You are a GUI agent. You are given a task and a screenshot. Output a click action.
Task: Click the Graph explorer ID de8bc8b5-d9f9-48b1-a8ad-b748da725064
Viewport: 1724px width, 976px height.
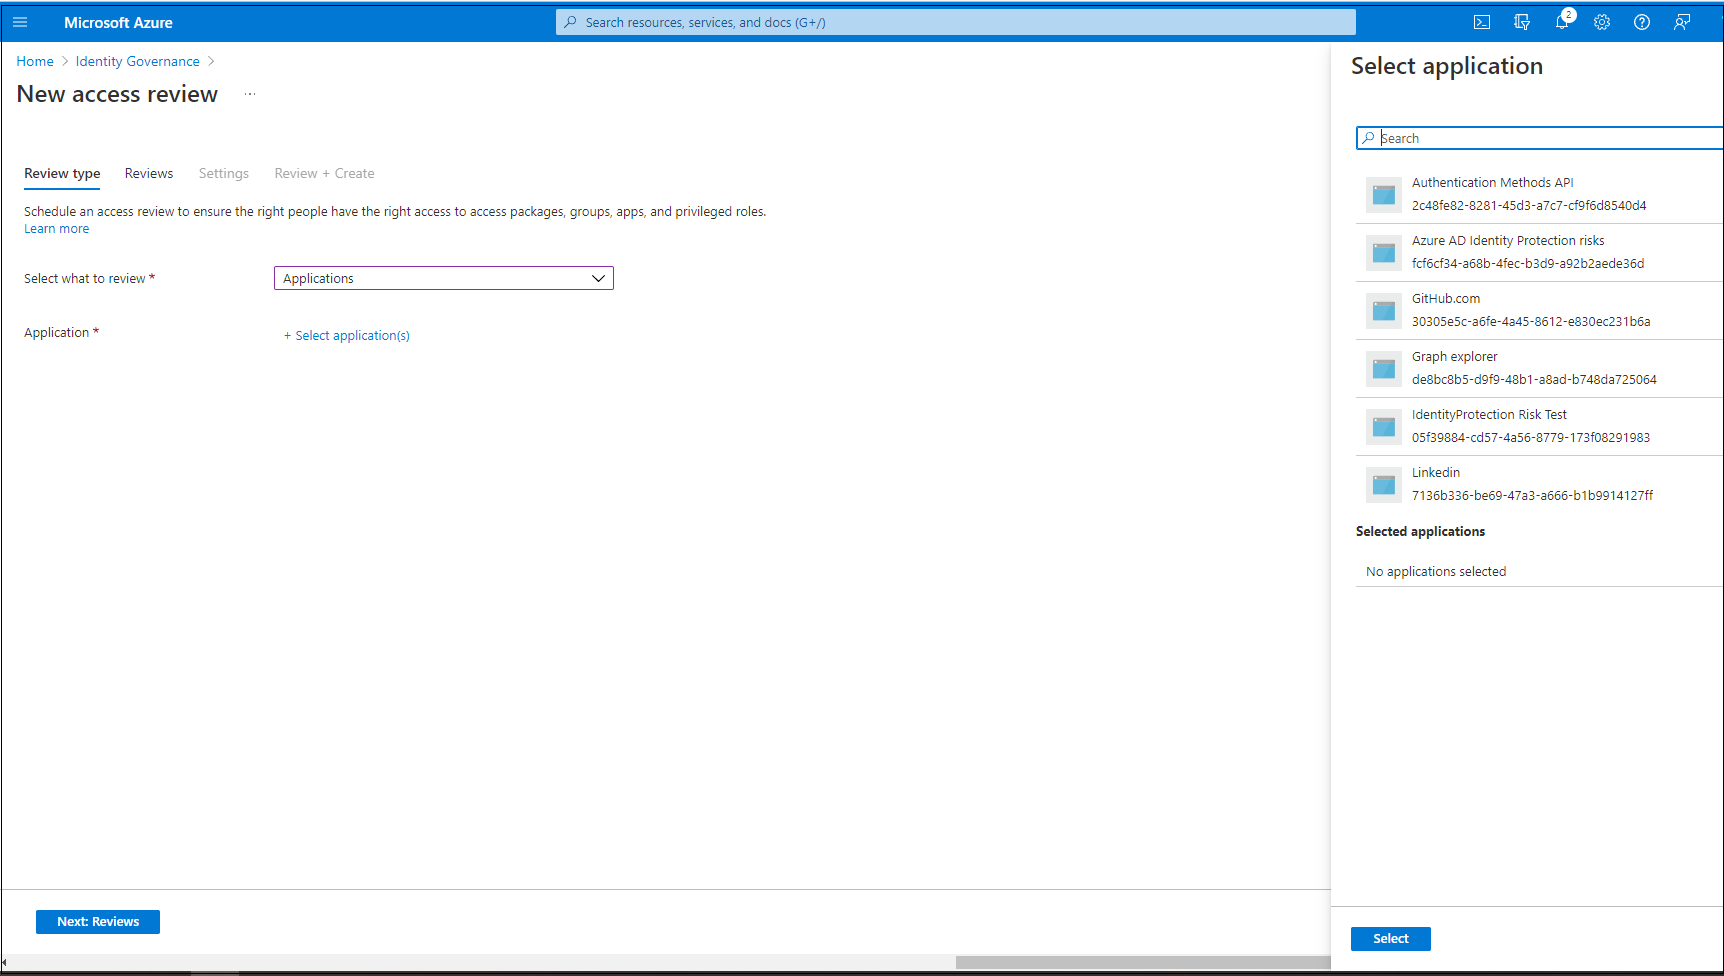click(1534, 380)
